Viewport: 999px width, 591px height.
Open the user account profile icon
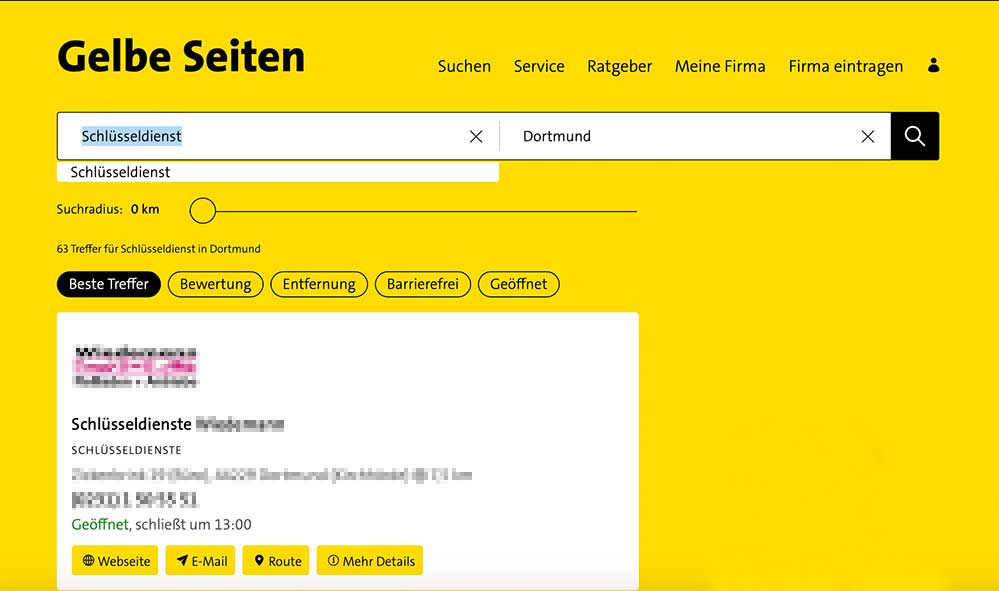933,65
